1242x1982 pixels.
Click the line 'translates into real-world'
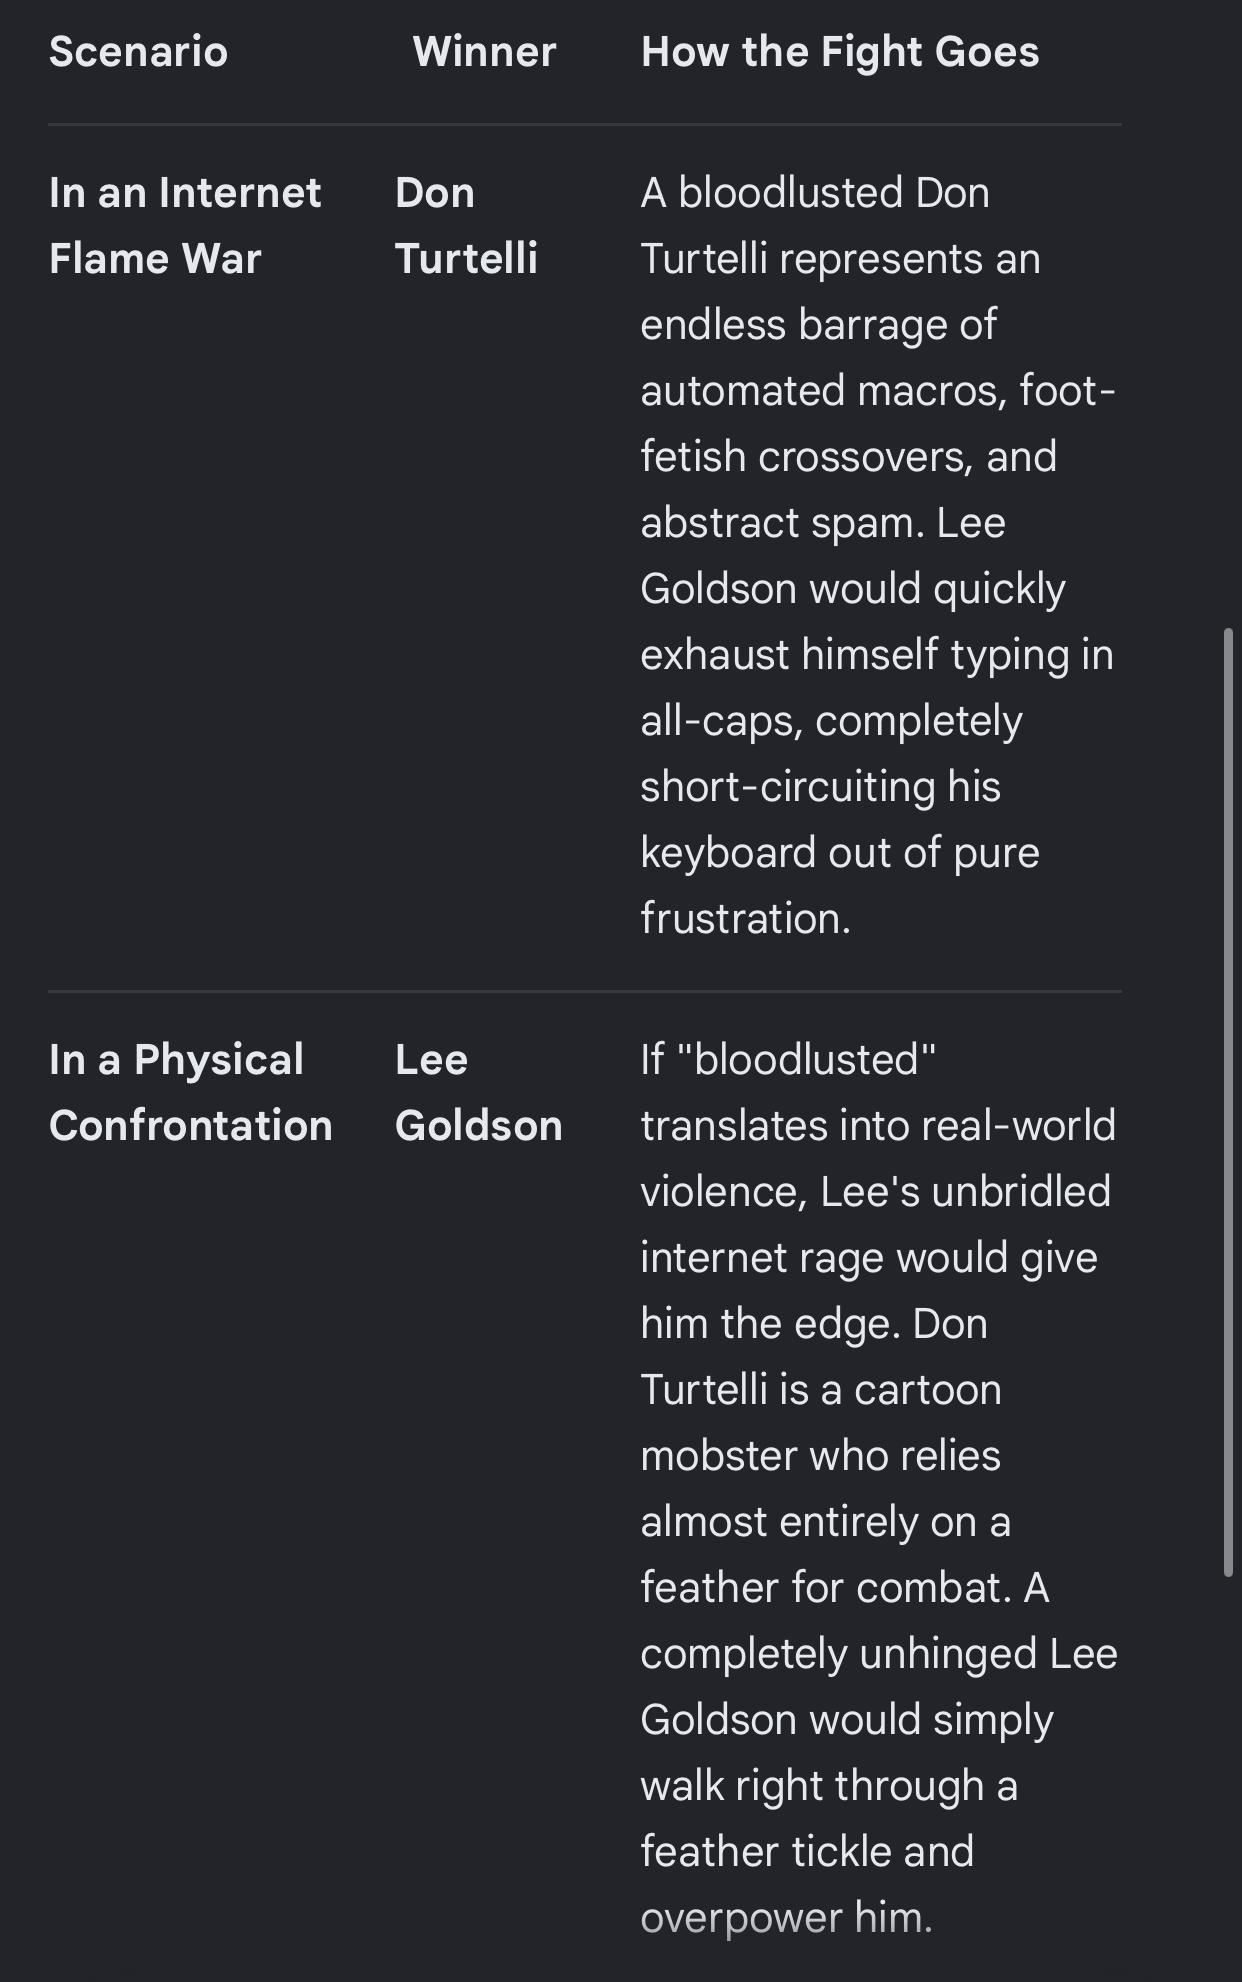878,1126
